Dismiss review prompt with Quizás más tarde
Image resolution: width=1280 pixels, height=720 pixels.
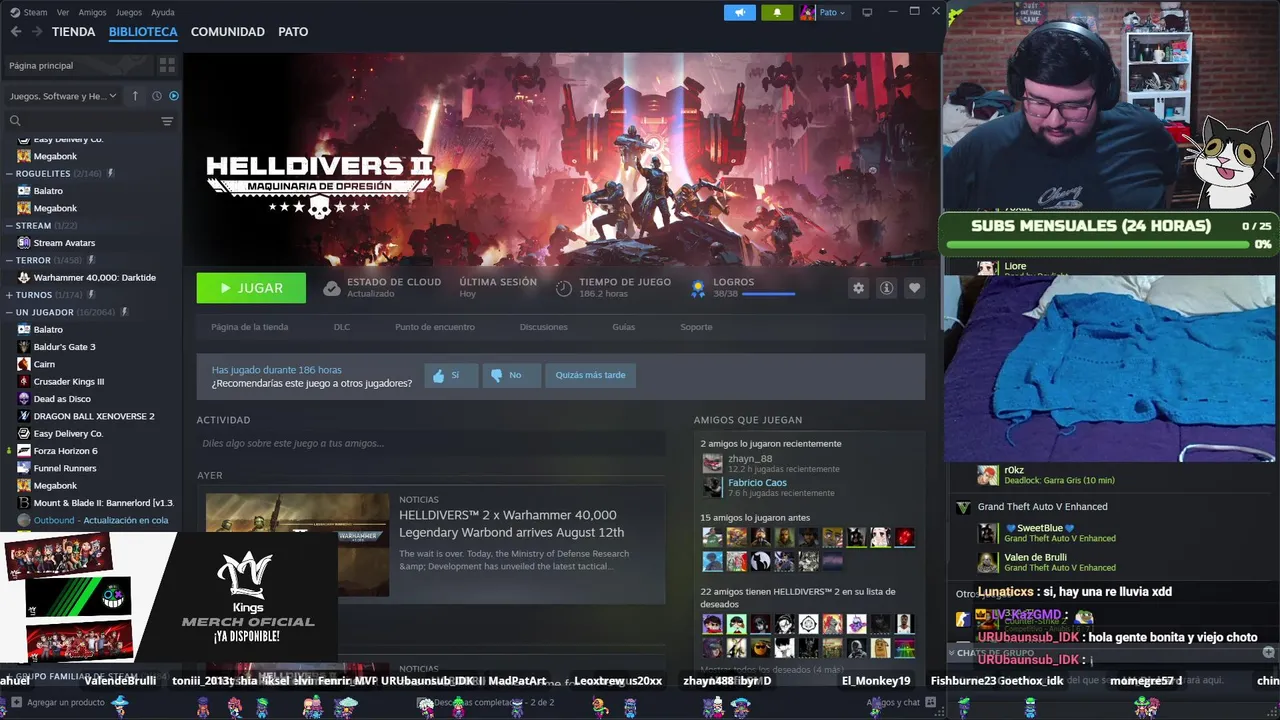tap(590, 375)
